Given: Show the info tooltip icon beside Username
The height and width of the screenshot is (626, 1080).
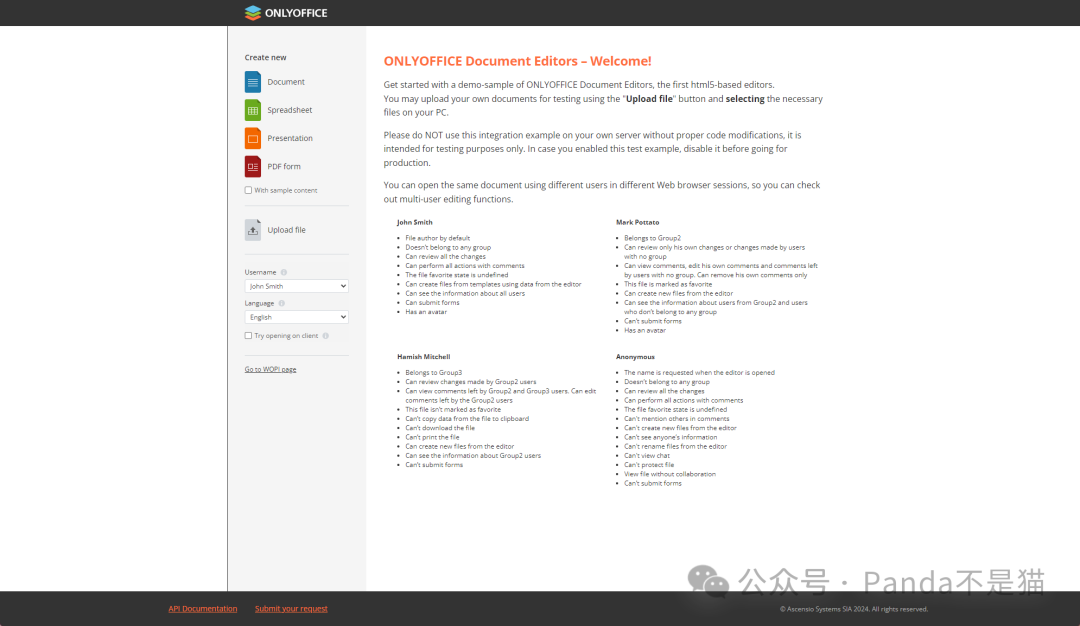Looking at the screenshot, I should (x=284, y=273).
